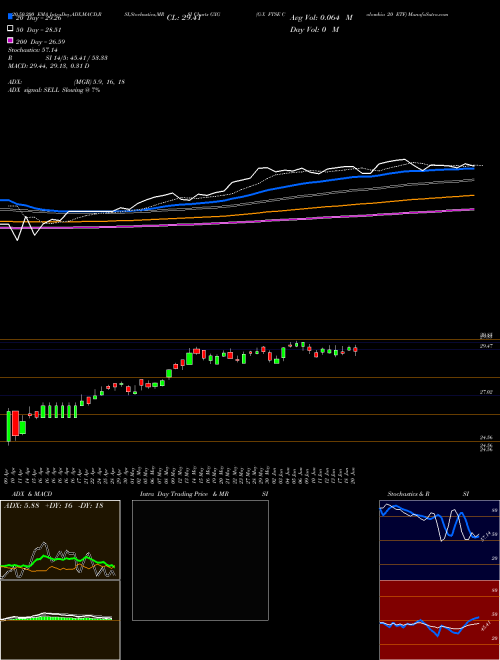Click the empty Intra Day Trading Price panel
The width and height of the screenshot is (500, 660).
point(200,560)
